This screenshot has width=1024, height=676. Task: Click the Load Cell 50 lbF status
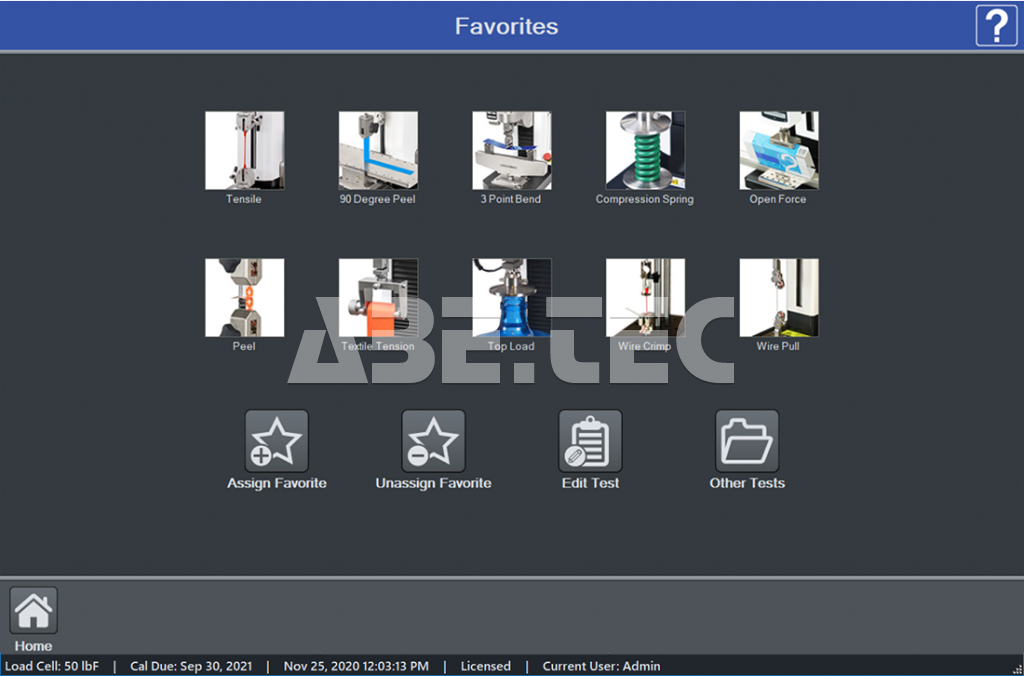pyautogui.click(x=52, y=666)
